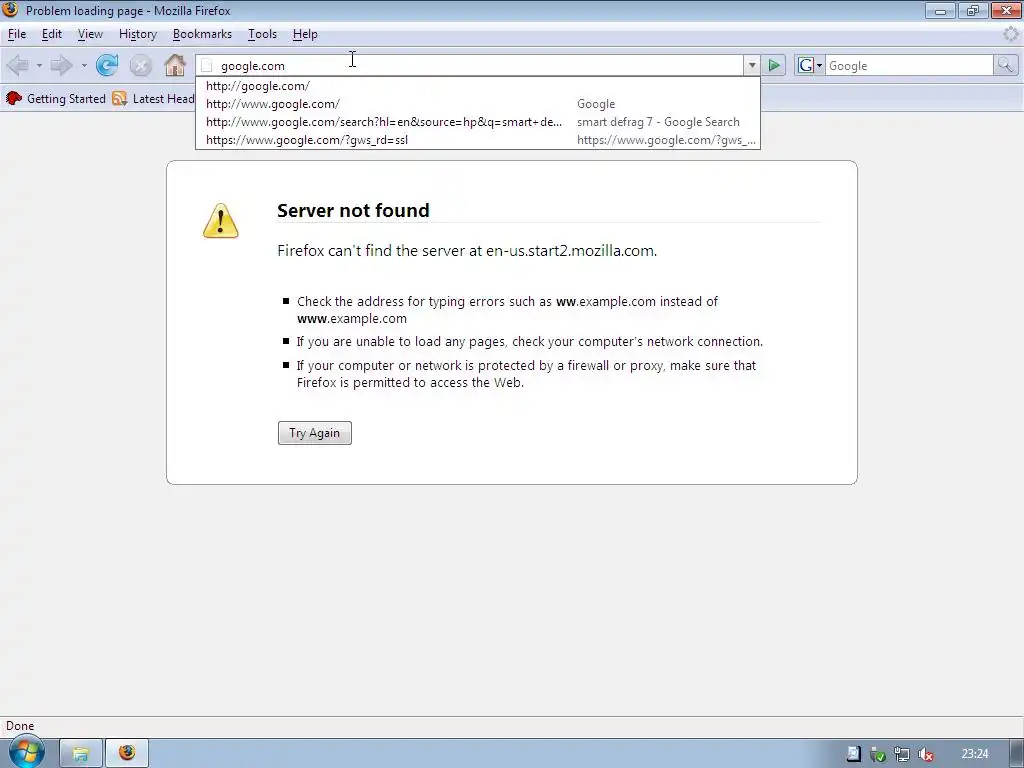The image size is (1024, 768).
Task: Open the Edit menu
Action: (x=52, y=34)
